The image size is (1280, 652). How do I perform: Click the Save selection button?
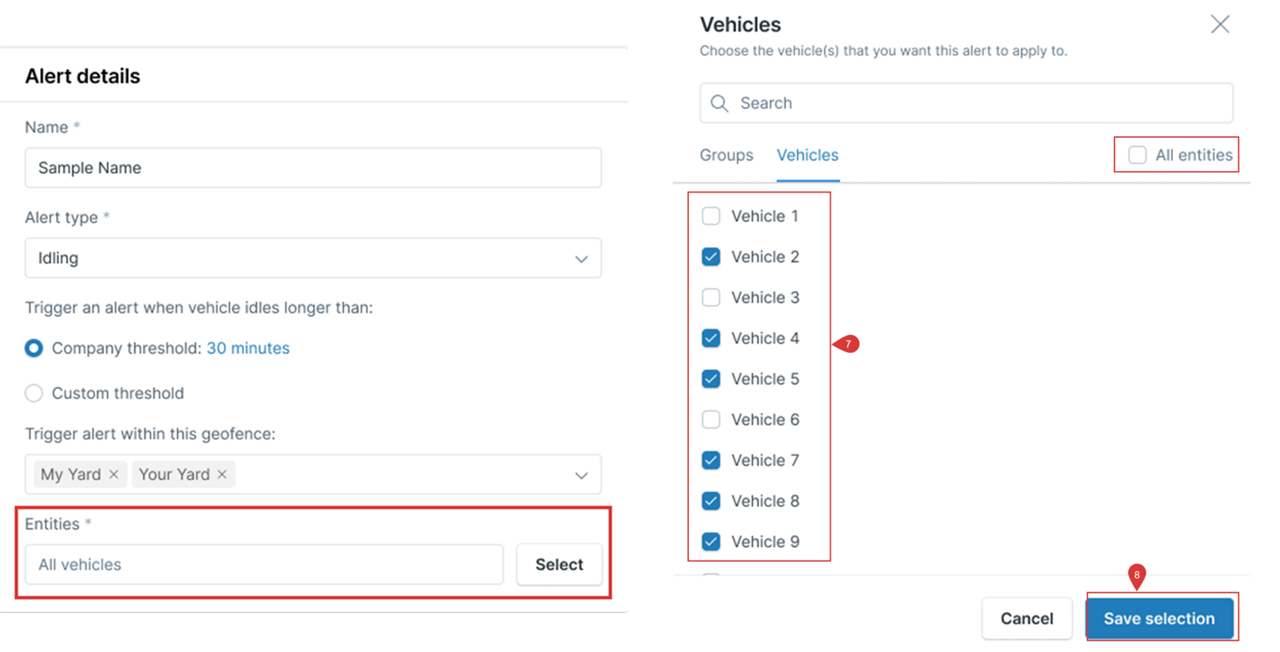[x=1160, y=618]
